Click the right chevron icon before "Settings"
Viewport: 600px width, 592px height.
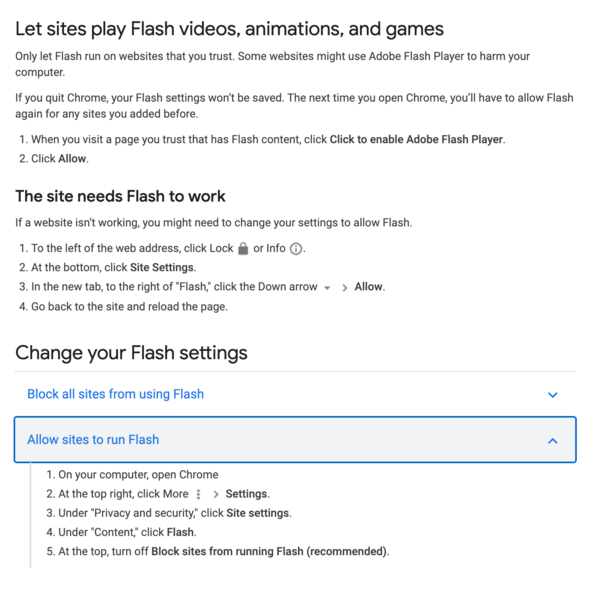coord(215,494)
